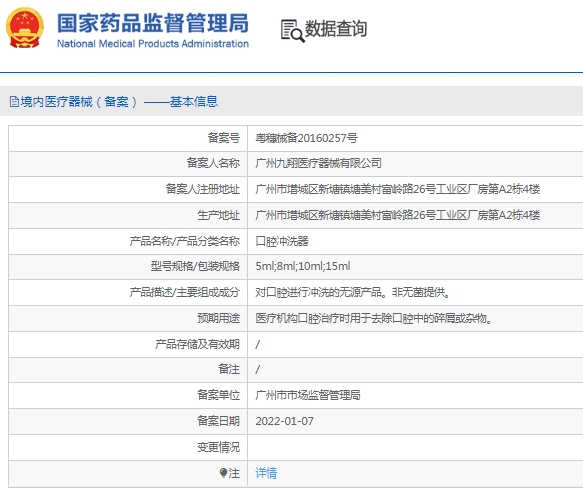The image size is (583, 494).
Task: Click the 备案人注册地址 label cell
Action: pyautogui.click(x=128, y=190)
